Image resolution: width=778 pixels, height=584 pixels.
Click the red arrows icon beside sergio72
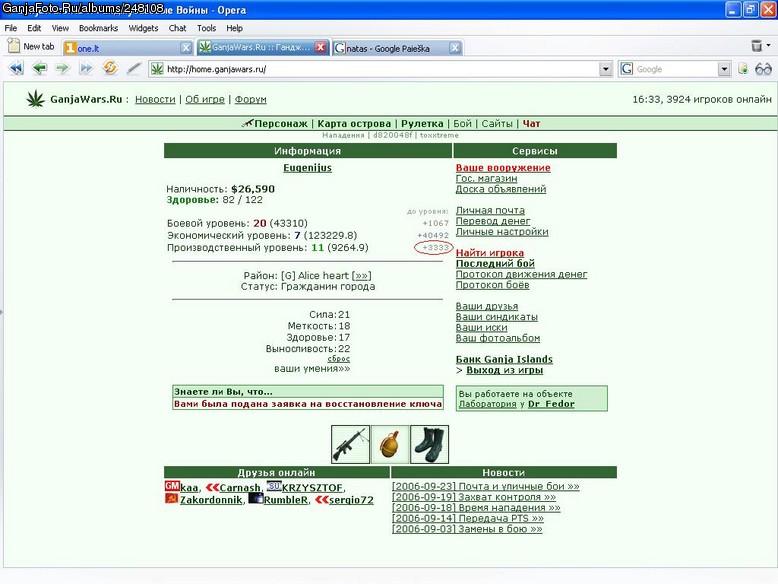pos(322,499)
